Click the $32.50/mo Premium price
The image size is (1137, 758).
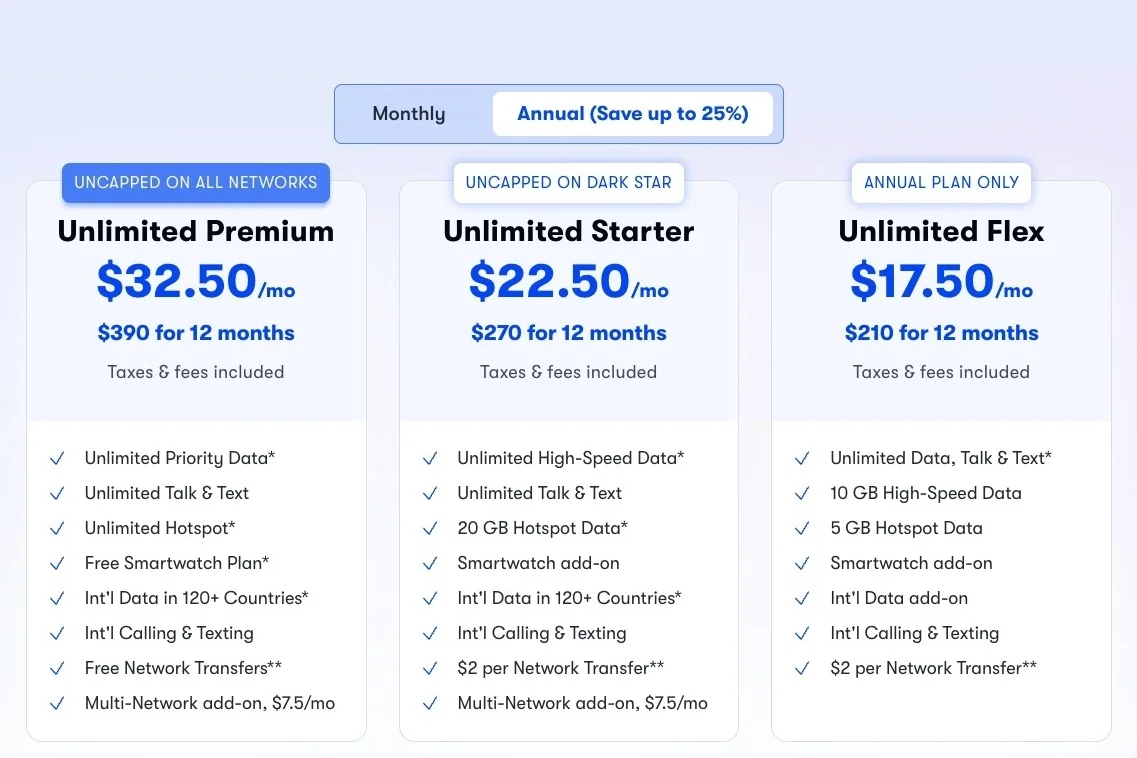(196, 281)
